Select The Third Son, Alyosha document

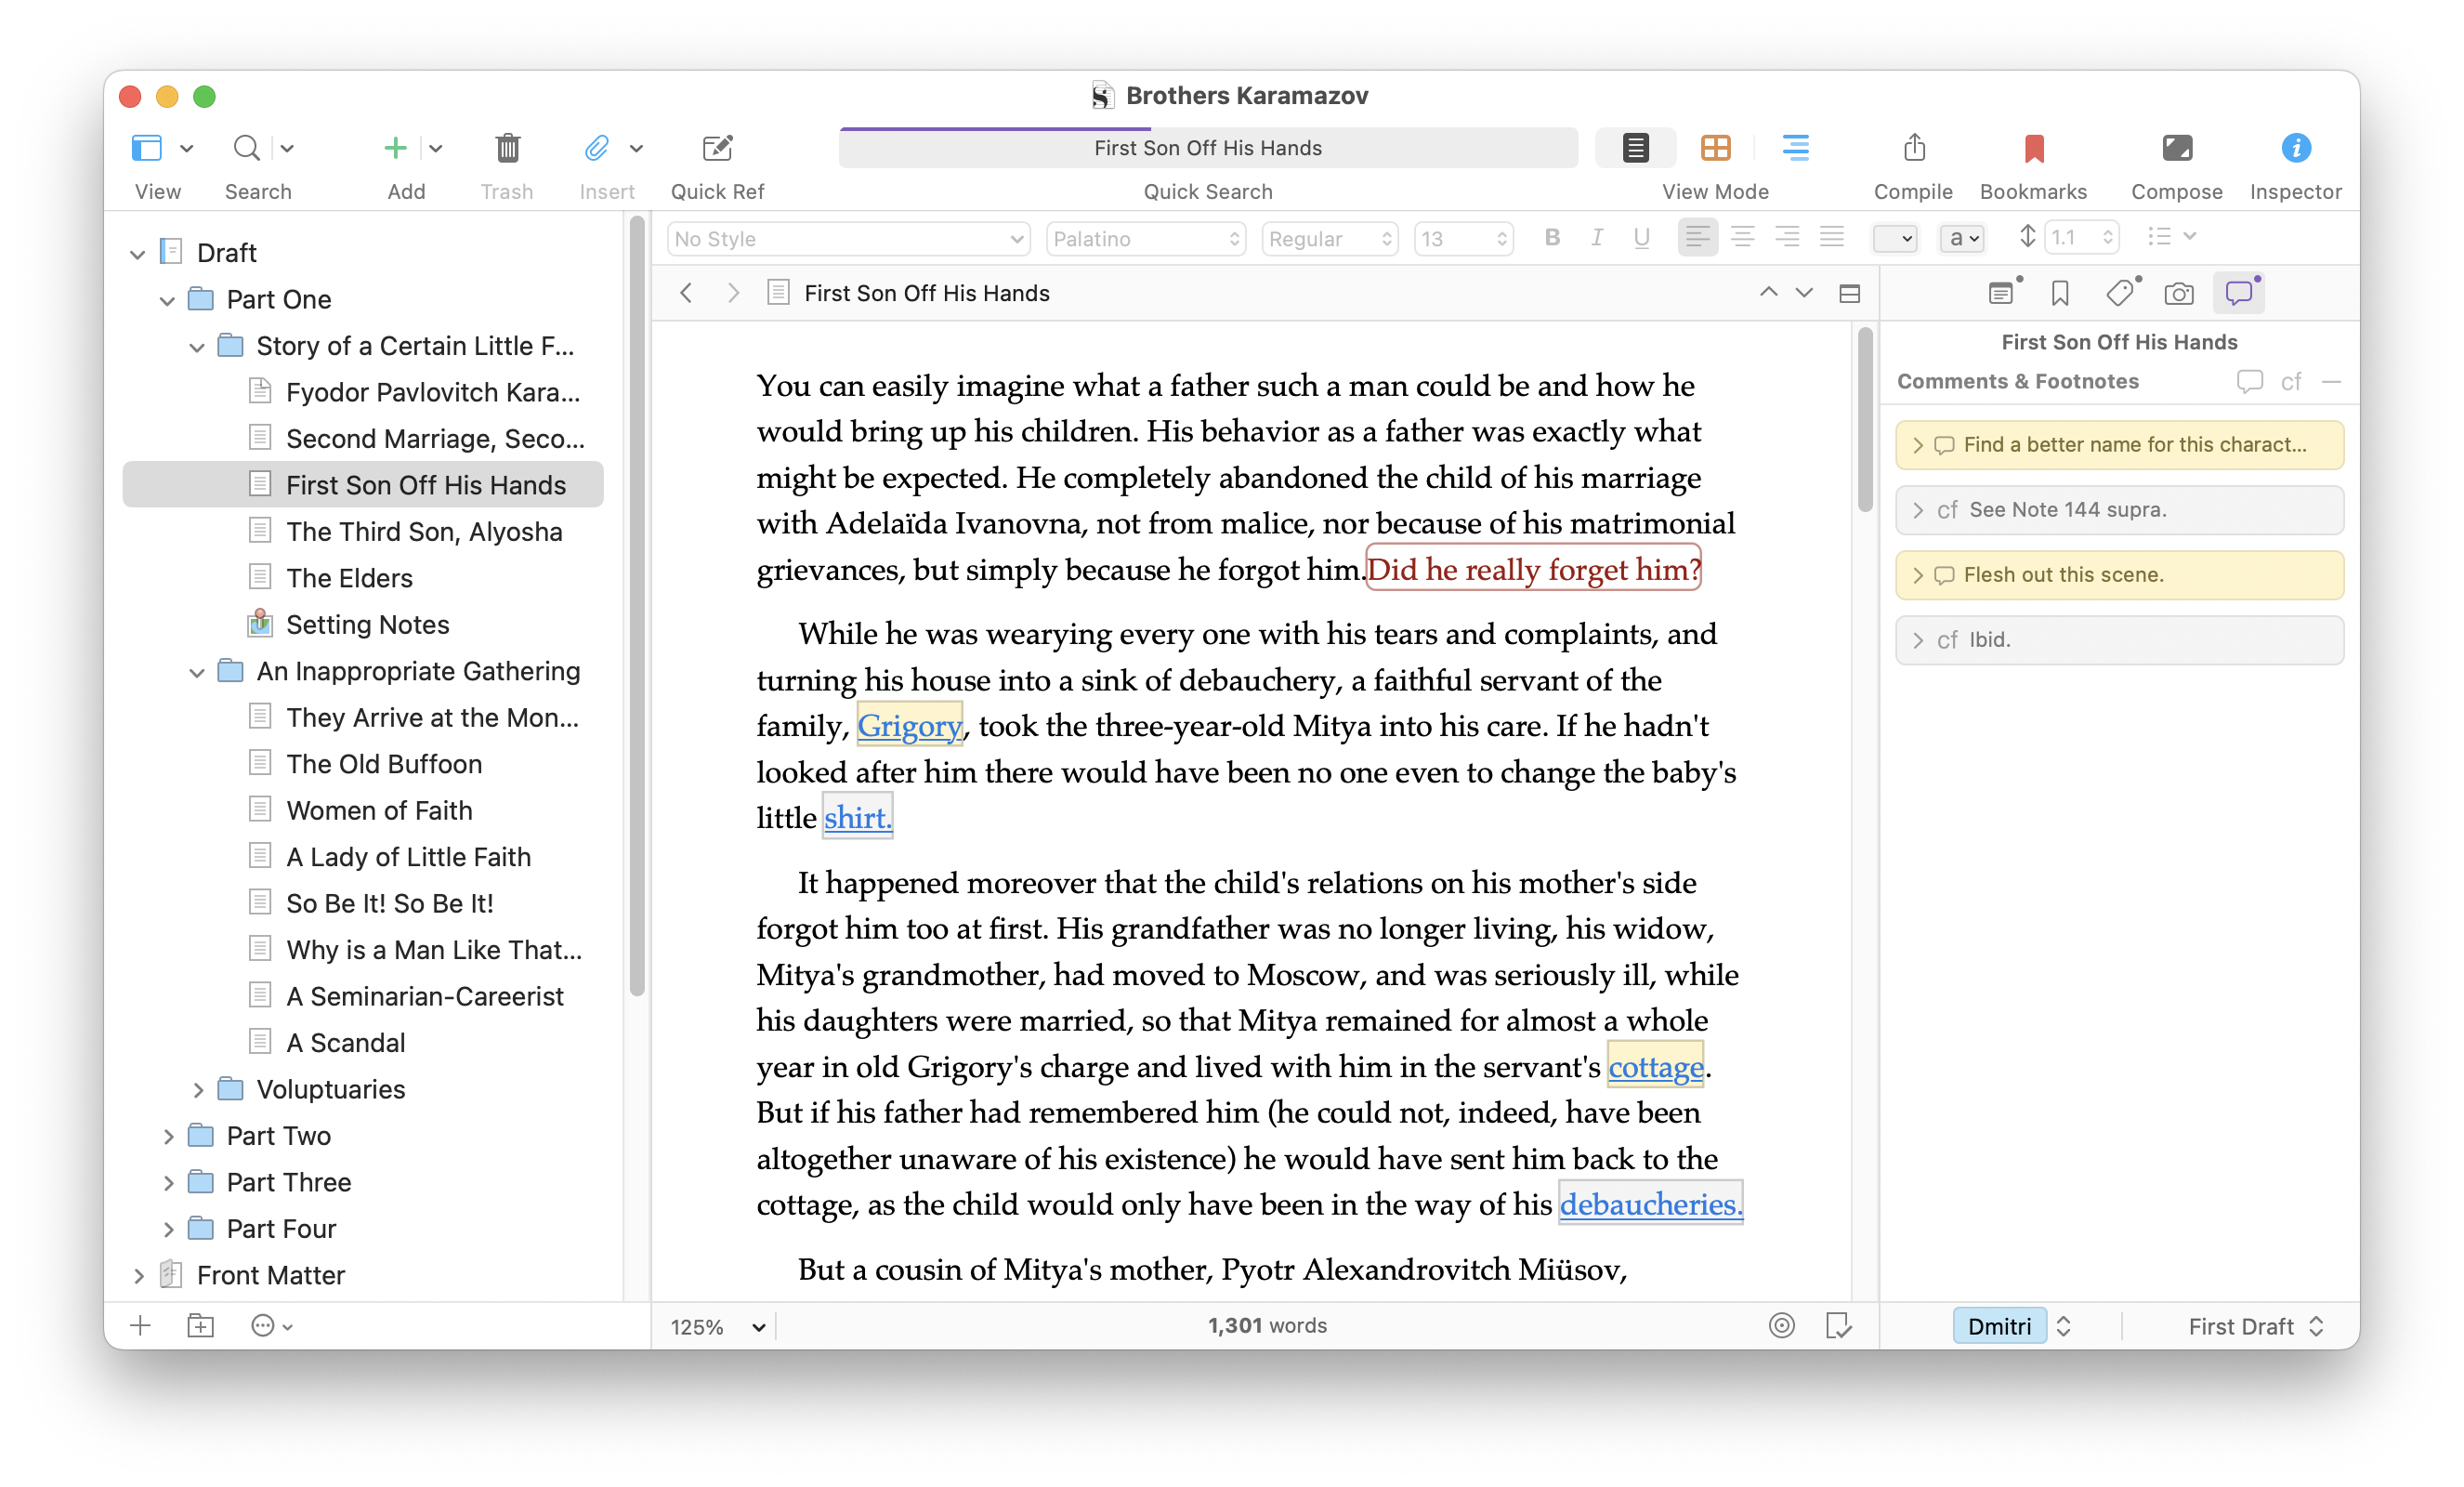coord(424,532)
